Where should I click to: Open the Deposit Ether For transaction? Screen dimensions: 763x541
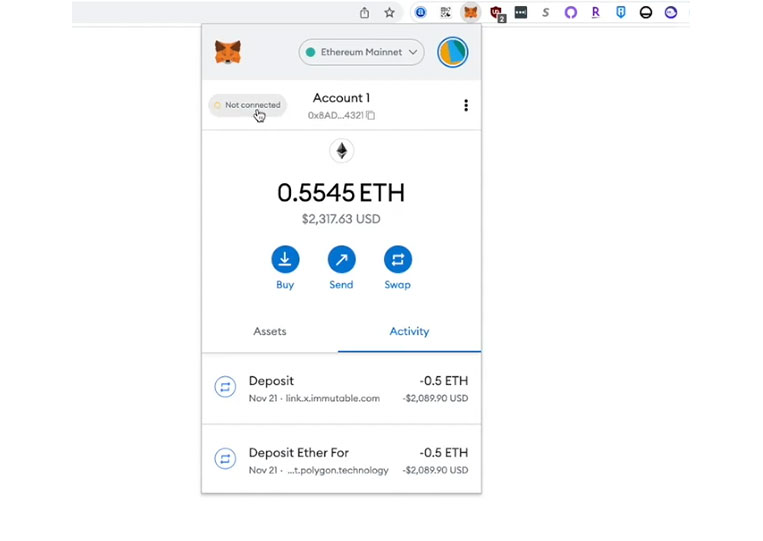point(342,460)
